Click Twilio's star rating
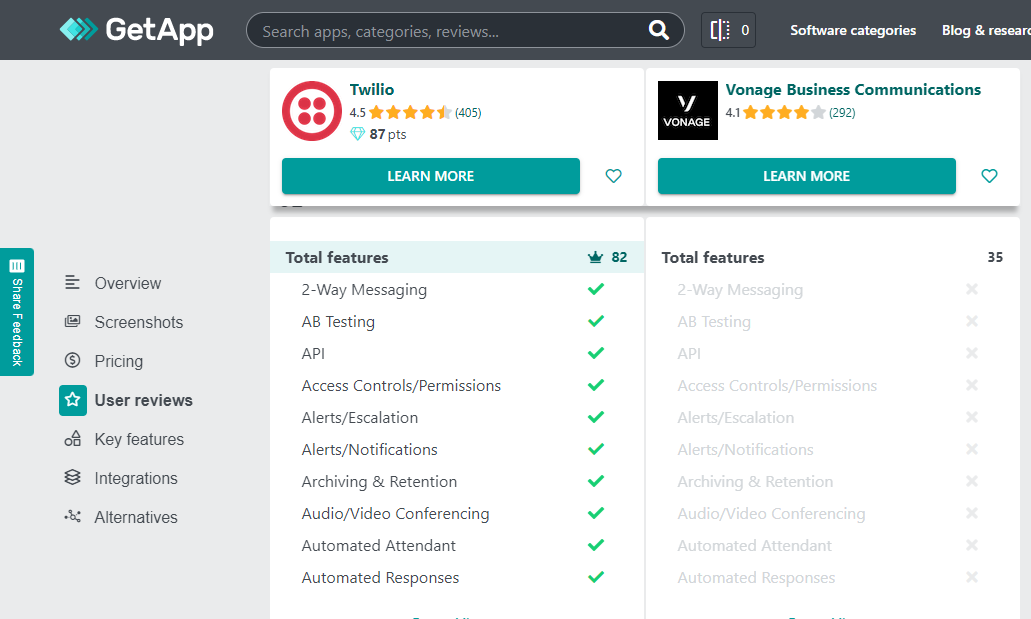This screenshot has height=619, width=1031. (410, 112)
